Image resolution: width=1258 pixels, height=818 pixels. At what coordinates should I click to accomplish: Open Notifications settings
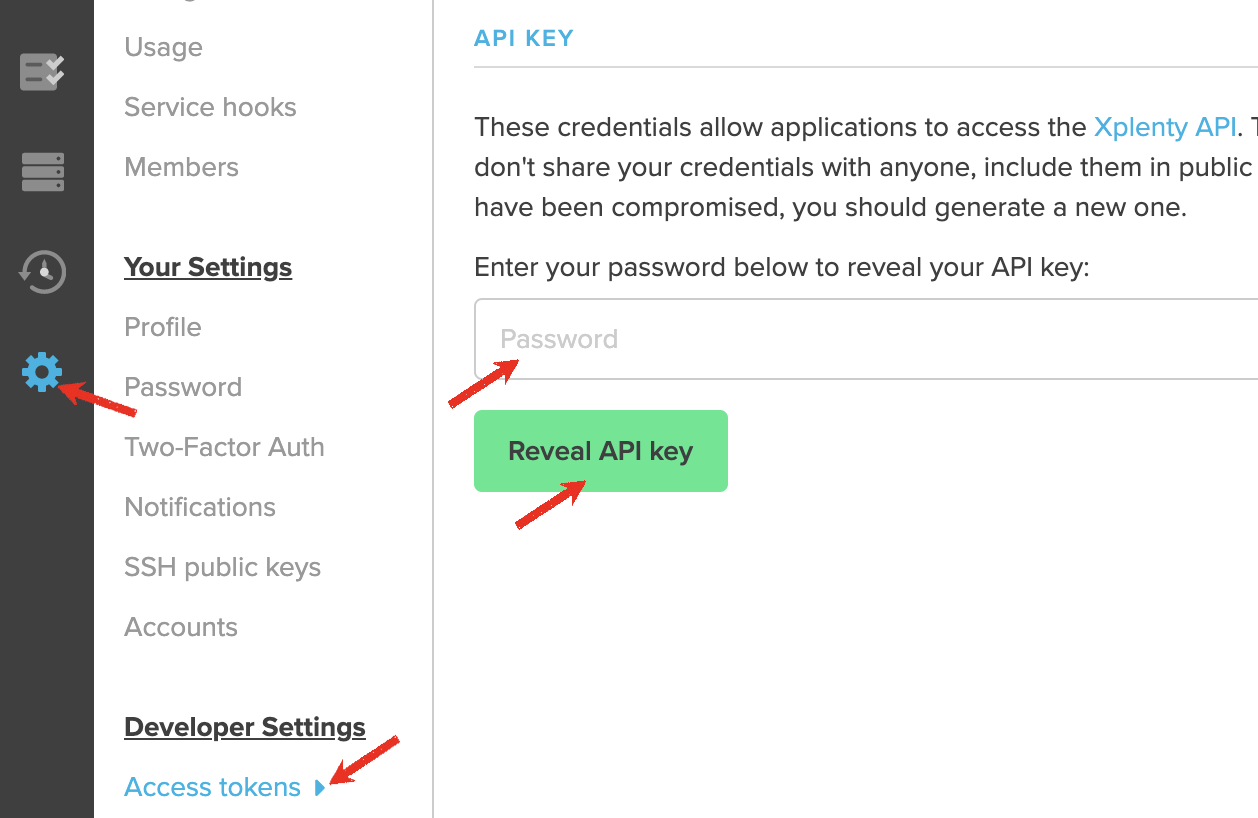200,507
